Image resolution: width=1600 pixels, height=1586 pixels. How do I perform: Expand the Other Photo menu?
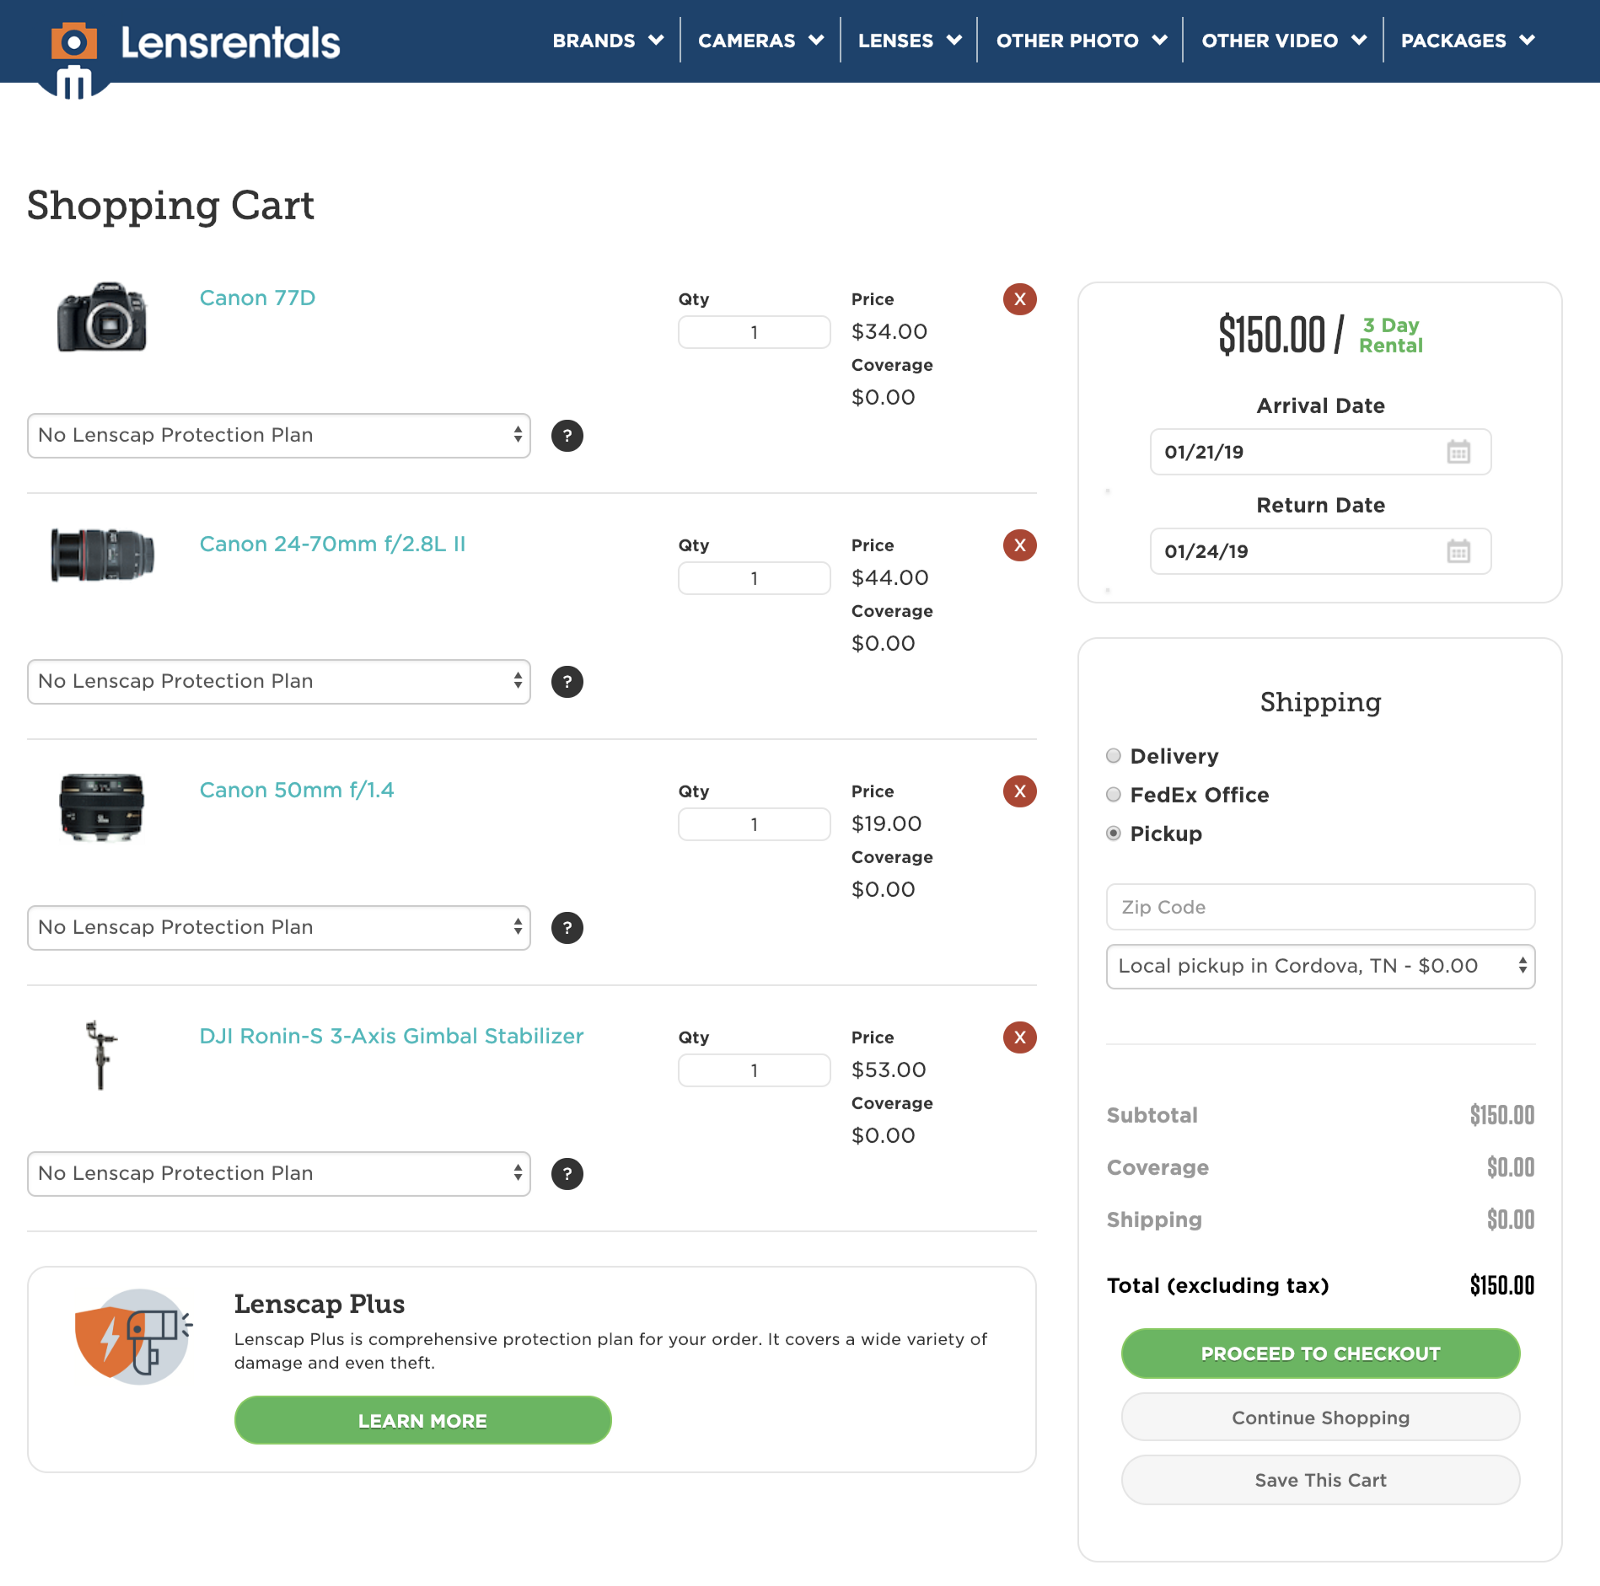pyautogui.click(x=1082, y=41)
